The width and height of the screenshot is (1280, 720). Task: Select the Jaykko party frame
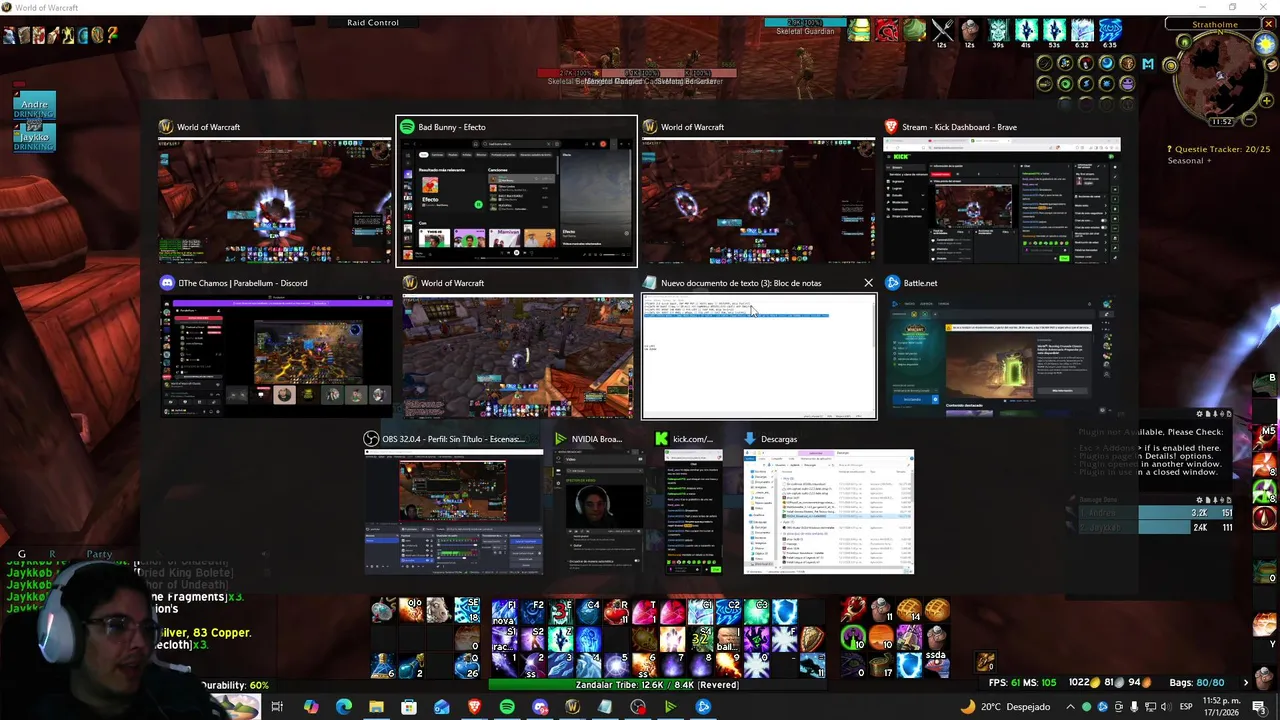coord(35,138)
